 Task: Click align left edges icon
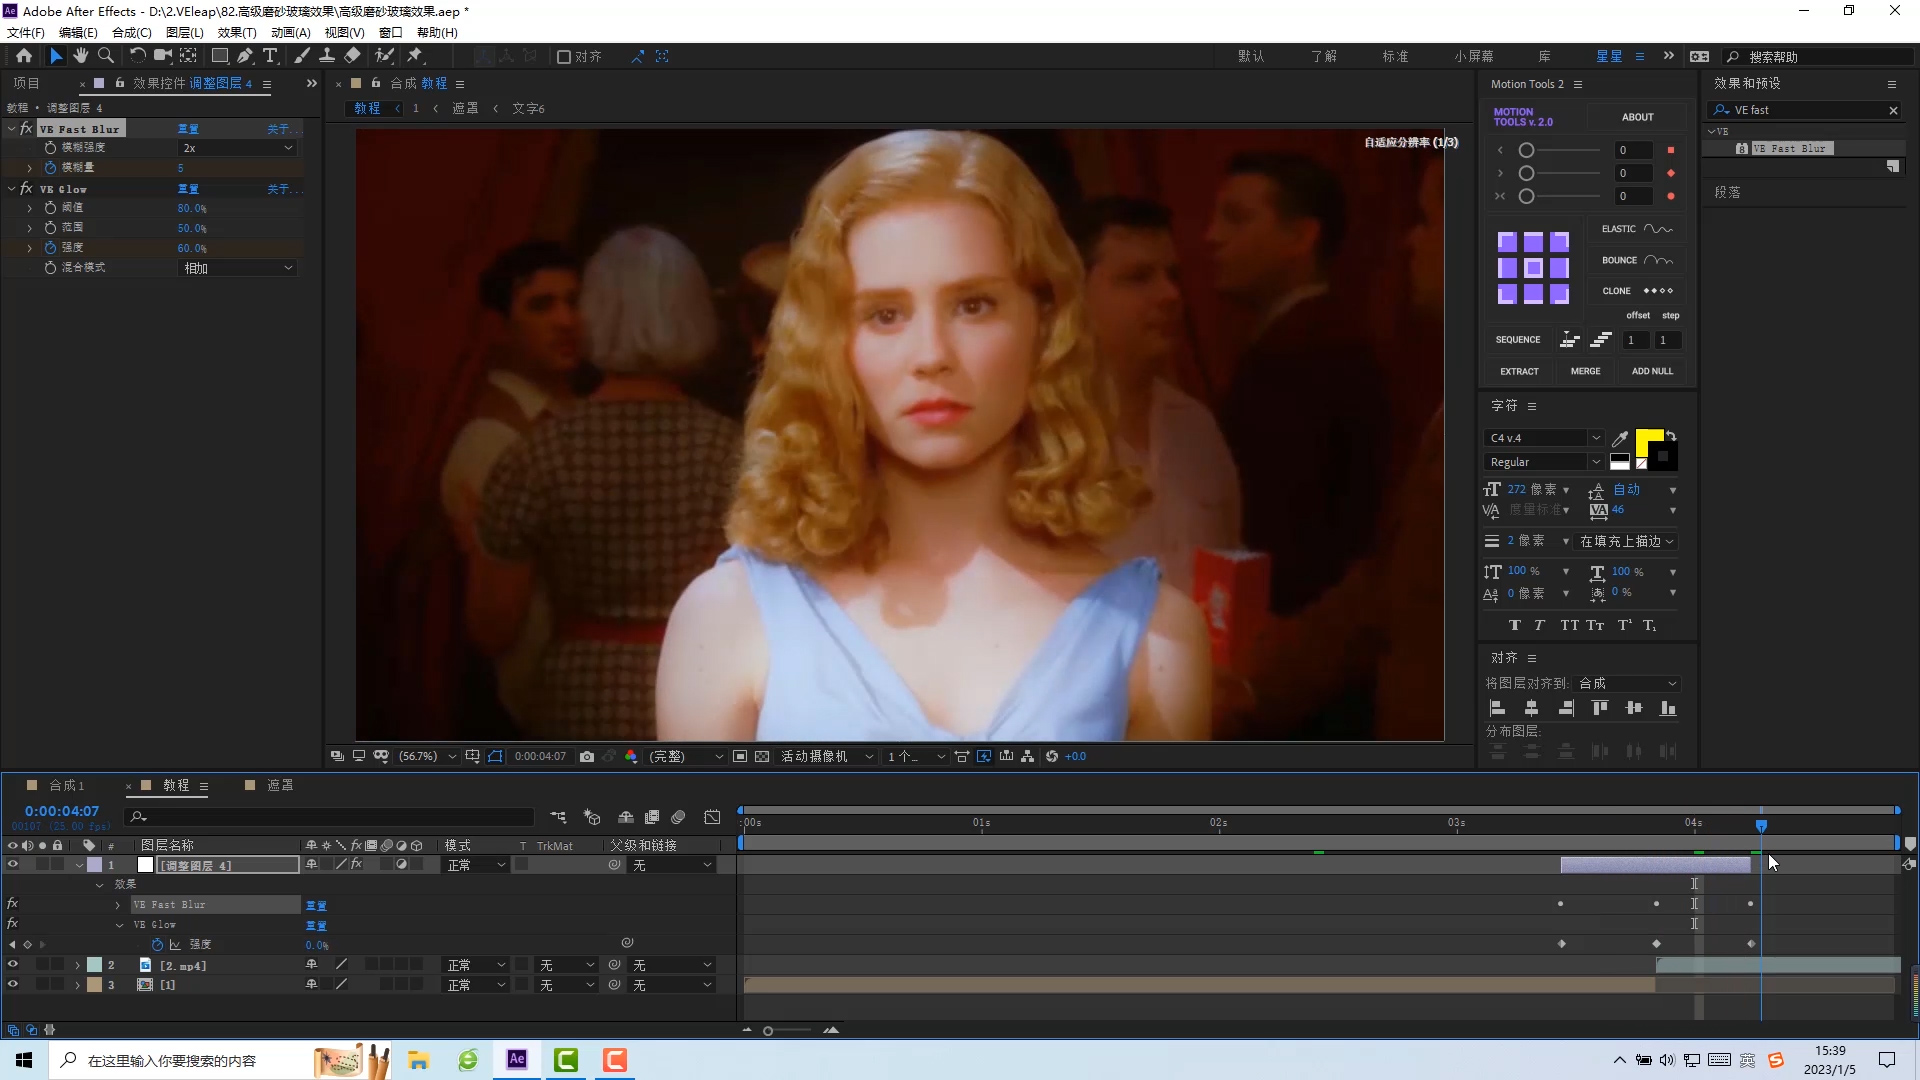(x=1498, y=709)
